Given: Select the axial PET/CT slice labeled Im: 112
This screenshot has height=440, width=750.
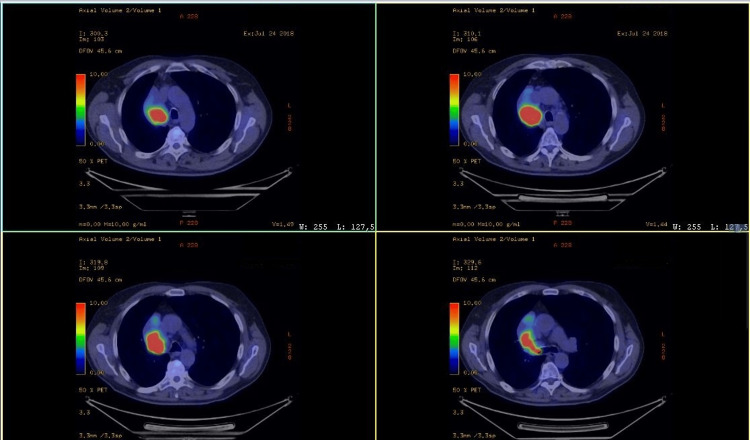Looking at the screenshot, I should [x=563, y=336].
